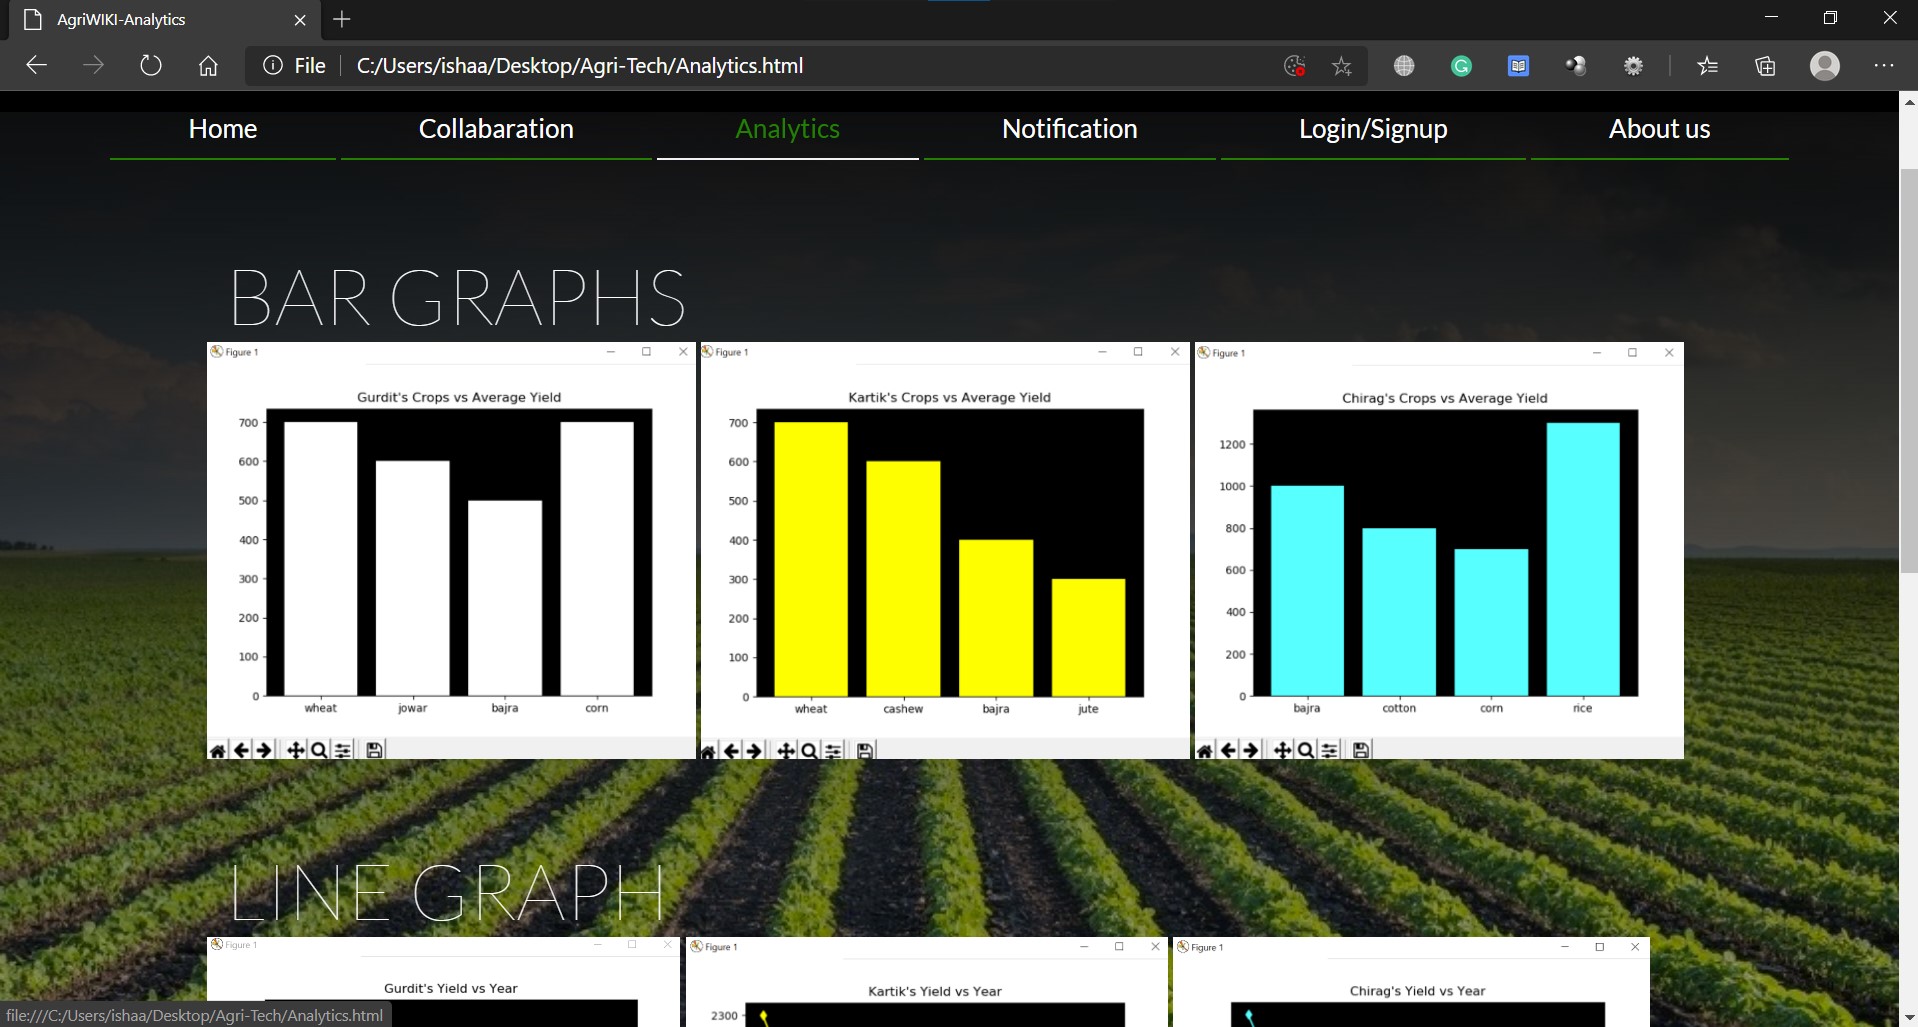
Task: Reload the Analytics page
Action: [x=150, y=66]
